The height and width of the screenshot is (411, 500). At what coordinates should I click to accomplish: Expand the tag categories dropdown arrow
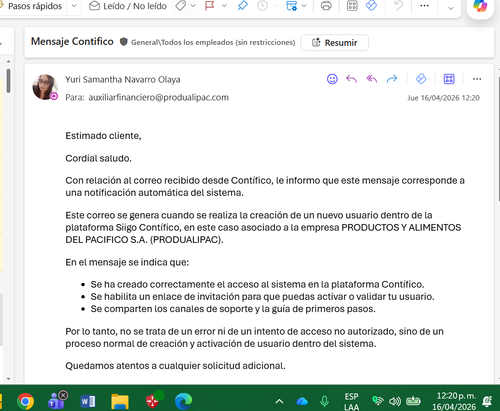pyautogui.click(x=193, y=6)
